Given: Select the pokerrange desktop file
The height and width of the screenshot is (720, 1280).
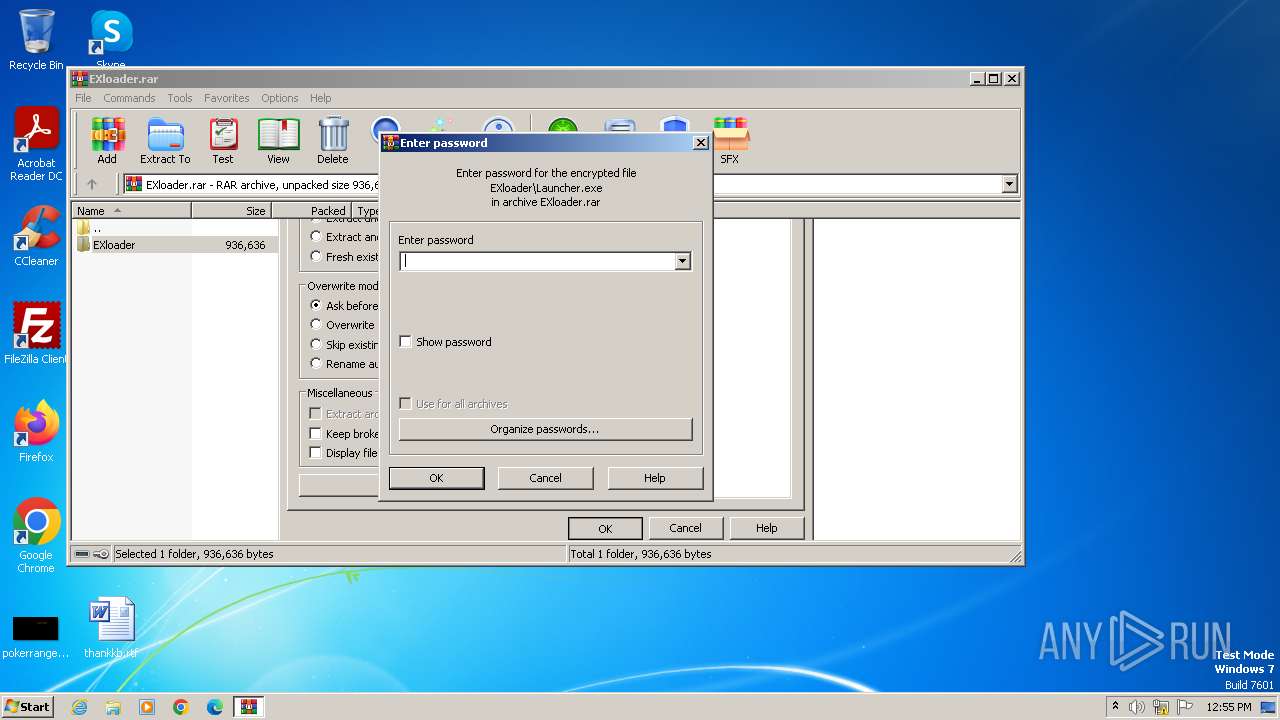Looking at the screenshot, I should point(36,636).
